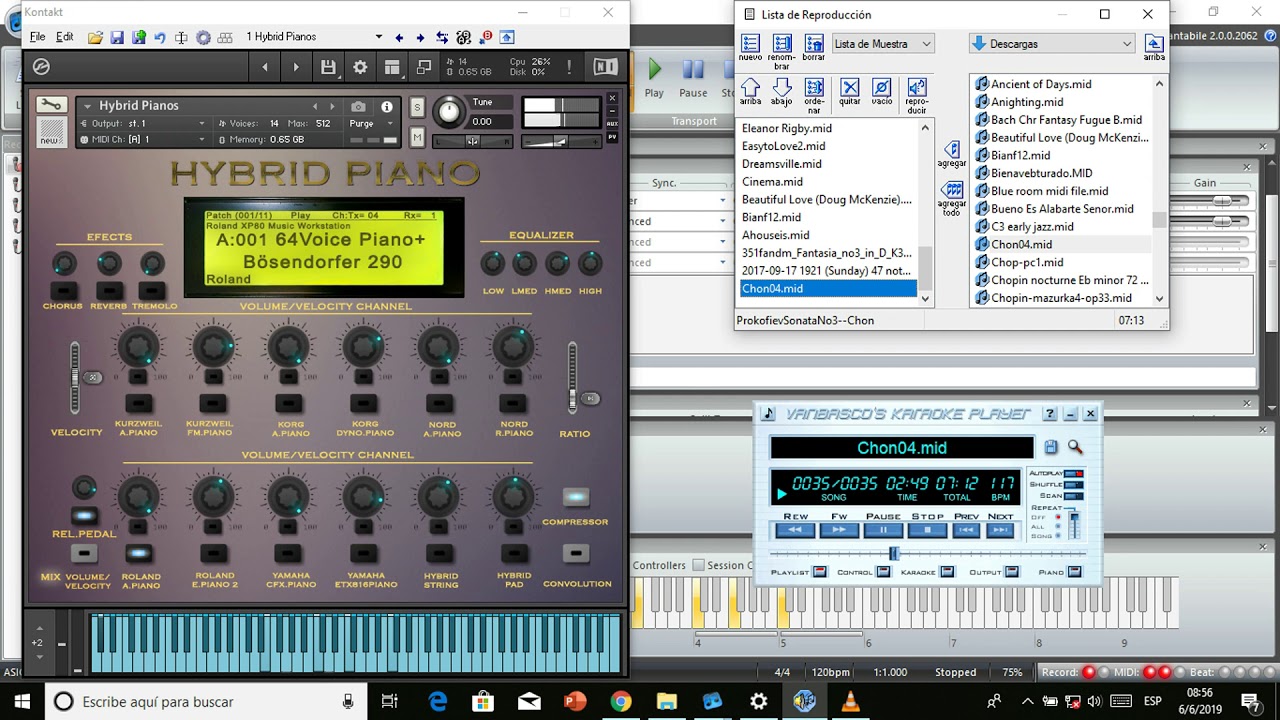Toggle the Piano window button
The height and width of the screenshot is (720, 1280).
pyautogui.click(x=1074, y=572)
